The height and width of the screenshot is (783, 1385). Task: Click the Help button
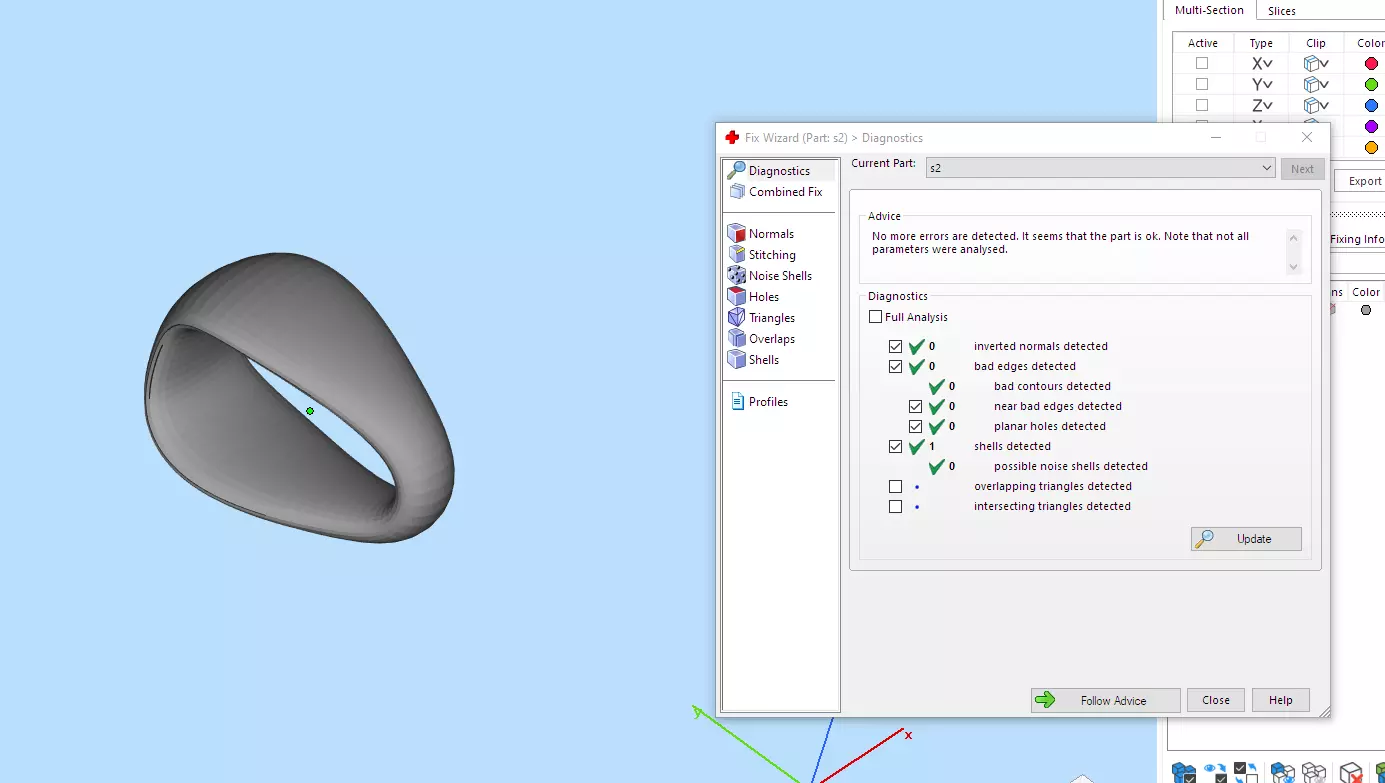click(1280, 700)
